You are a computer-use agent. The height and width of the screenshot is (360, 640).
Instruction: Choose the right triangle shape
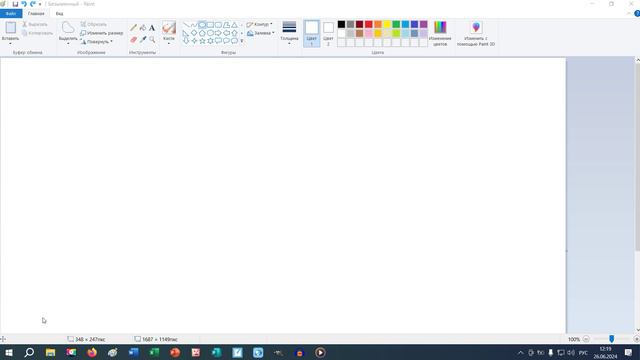pos(186,33)
